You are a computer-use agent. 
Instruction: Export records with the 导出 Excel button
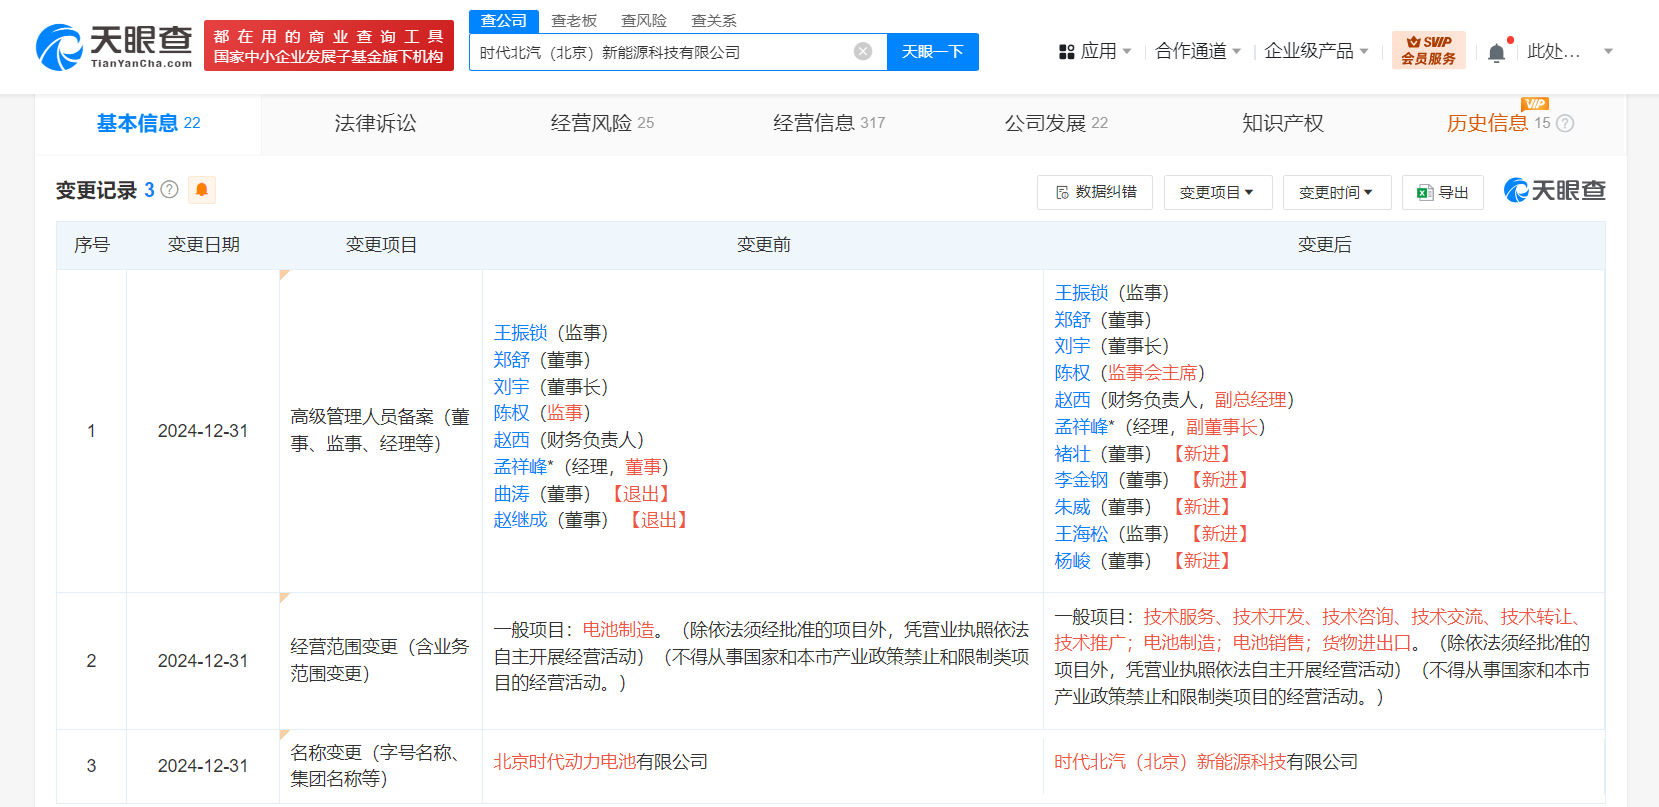[x=1443, y=192]
